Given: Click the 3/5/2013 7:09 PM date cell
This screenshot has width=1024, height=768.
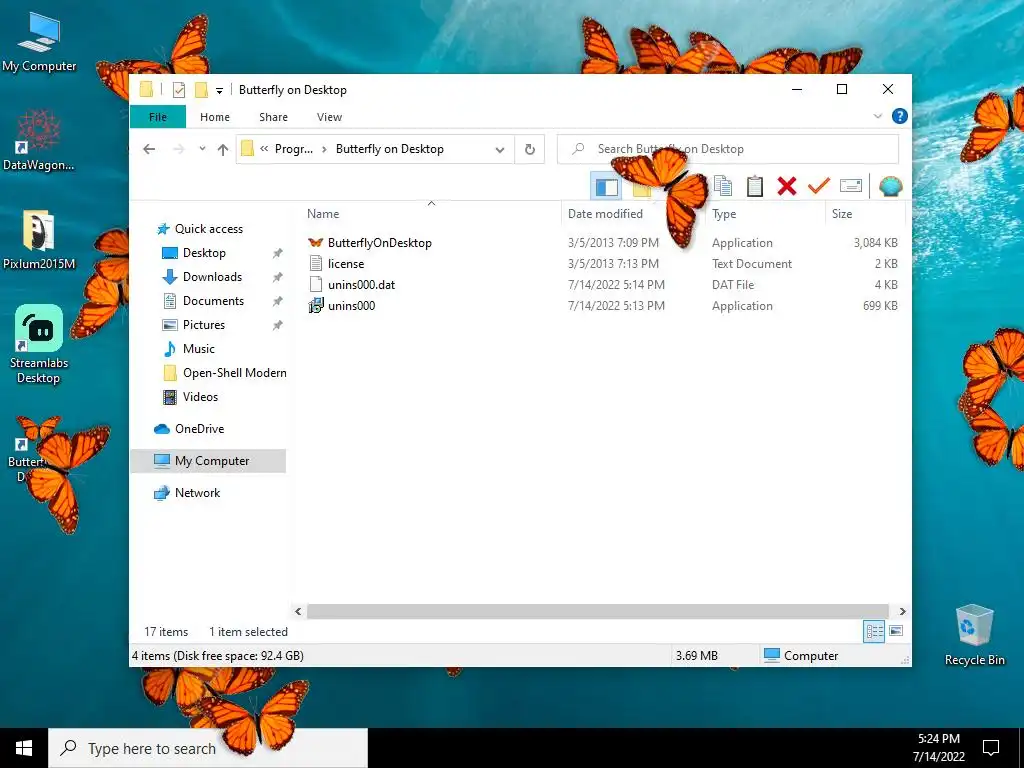Looking at the screenshot, I should coord(613,243).
